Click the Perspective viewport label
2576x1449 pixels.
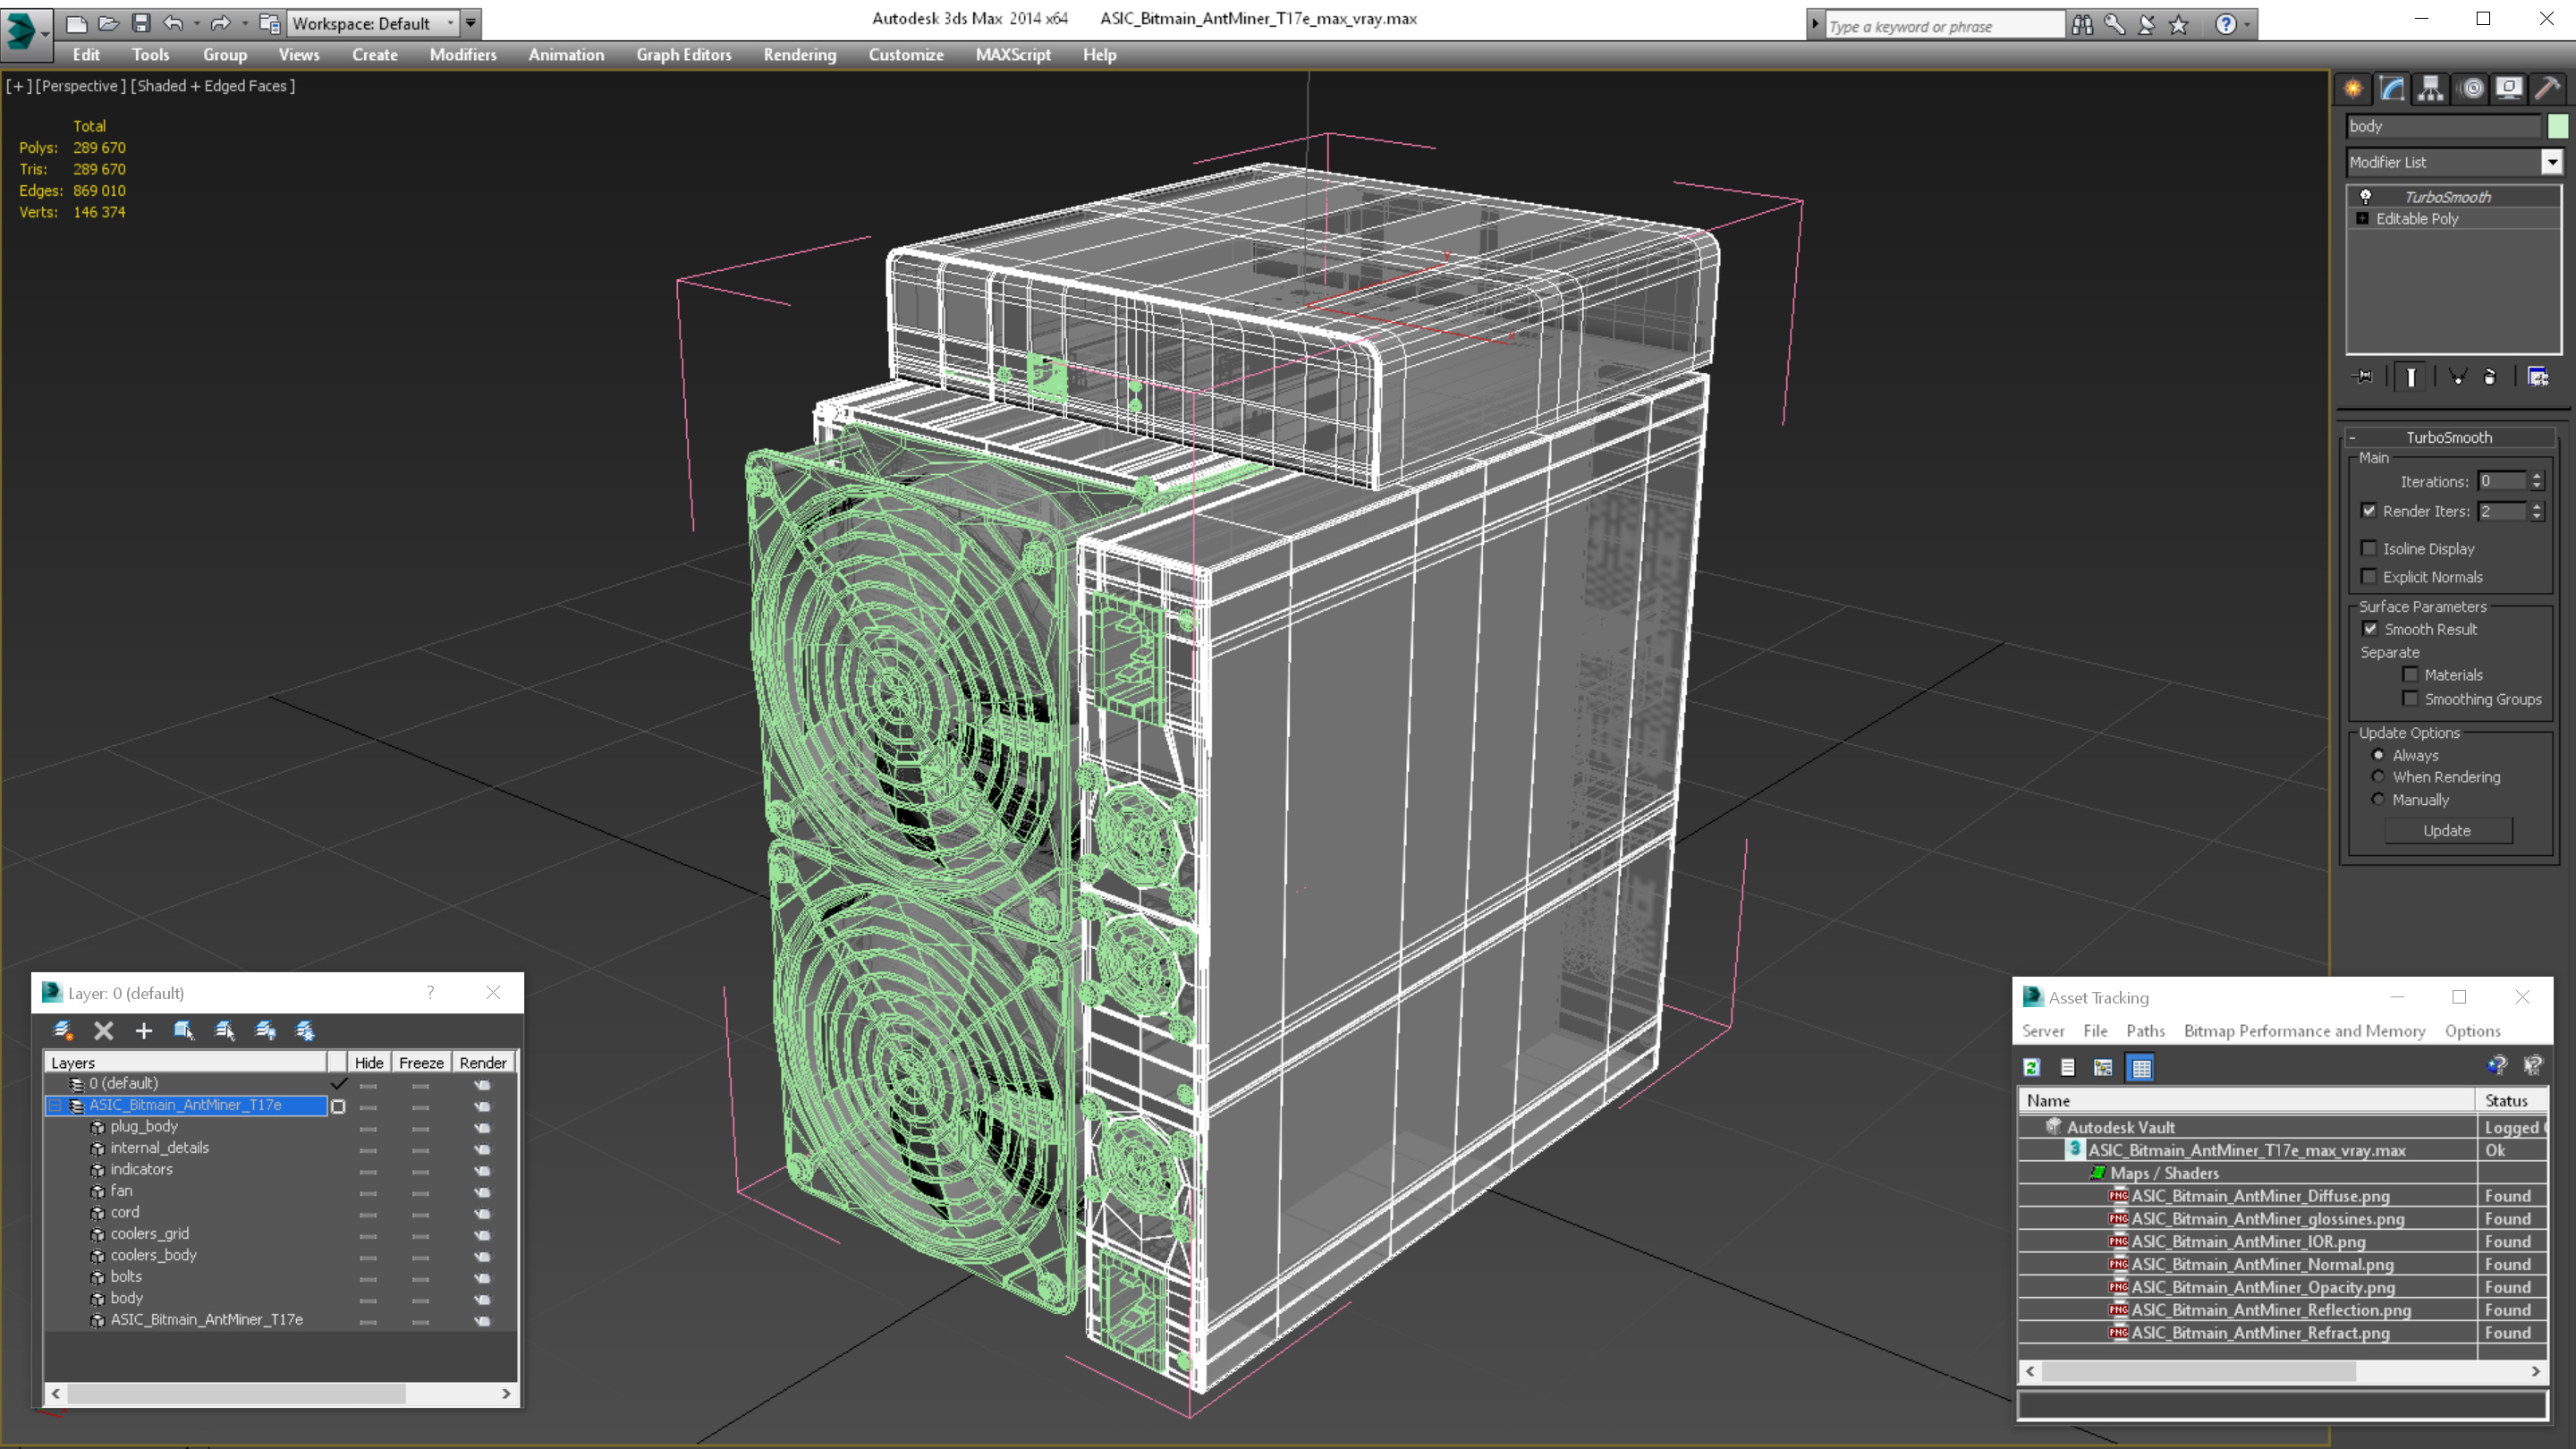[81, 86]
